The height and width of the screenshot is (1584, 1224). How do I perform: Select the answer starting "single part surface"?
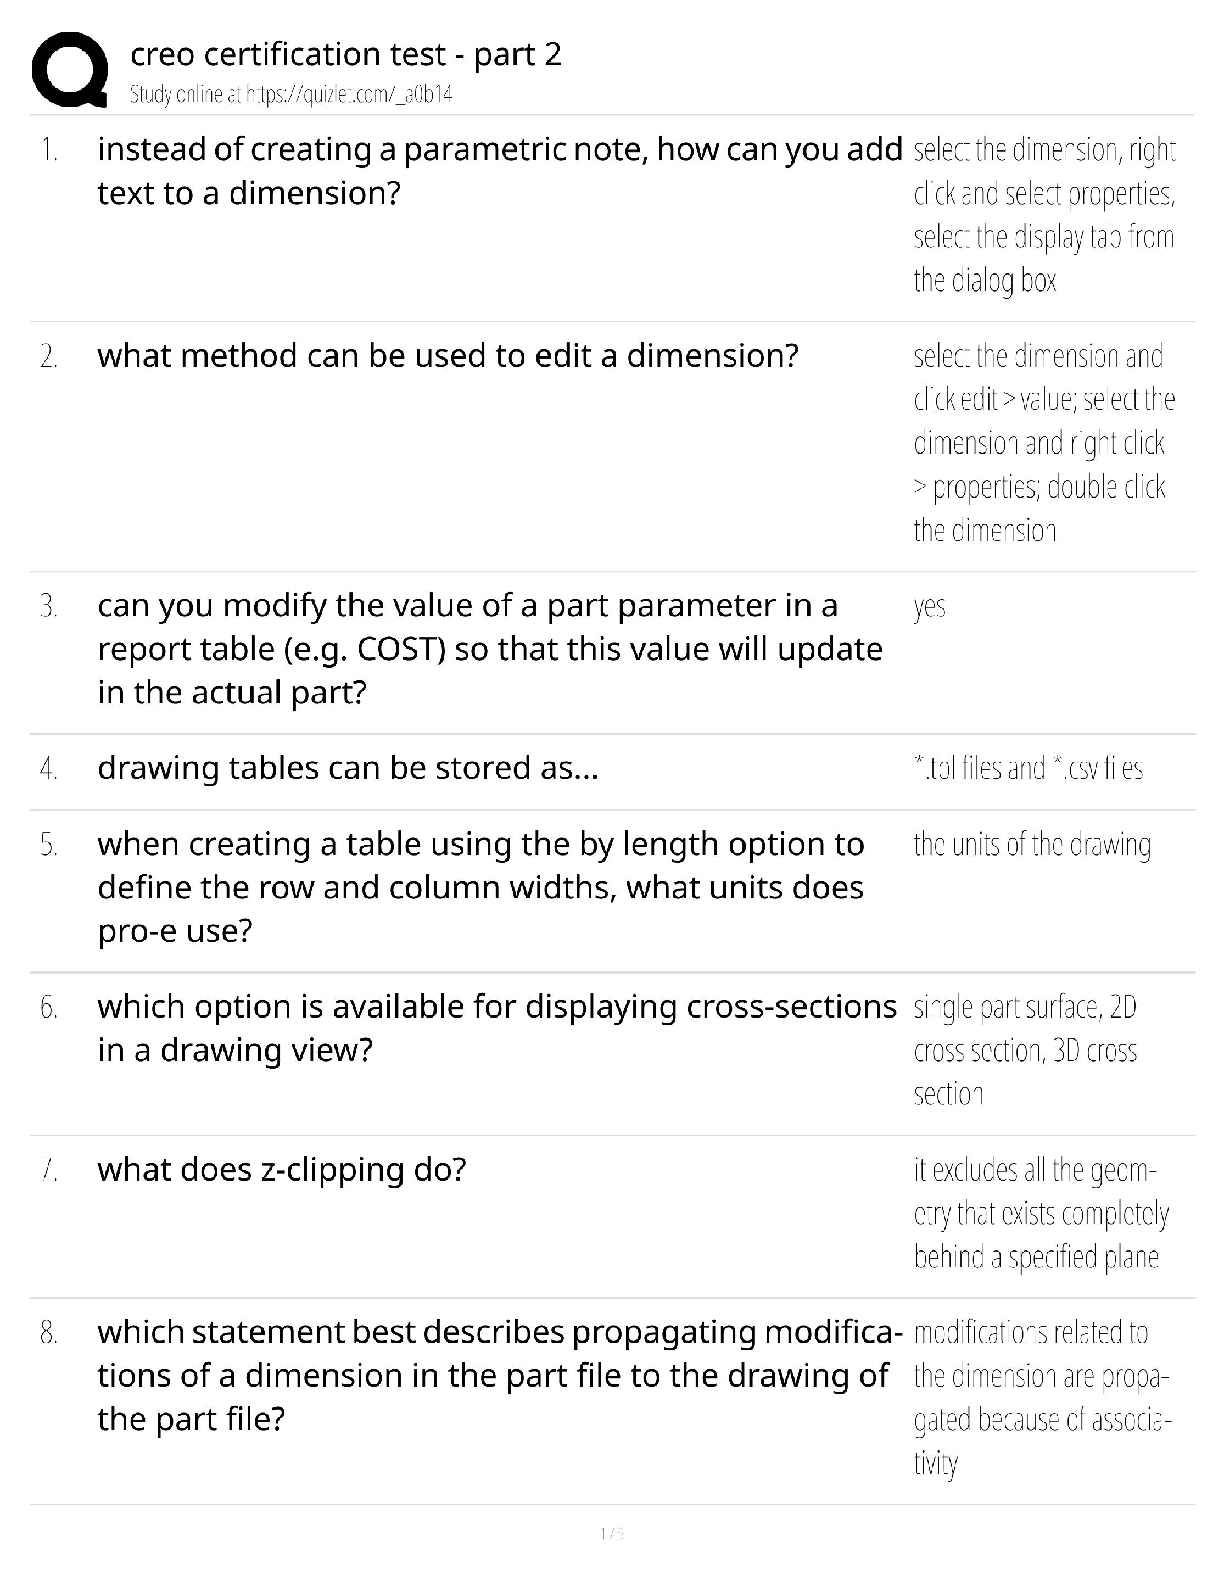pyautogui.click(x=1025, y=1050)
